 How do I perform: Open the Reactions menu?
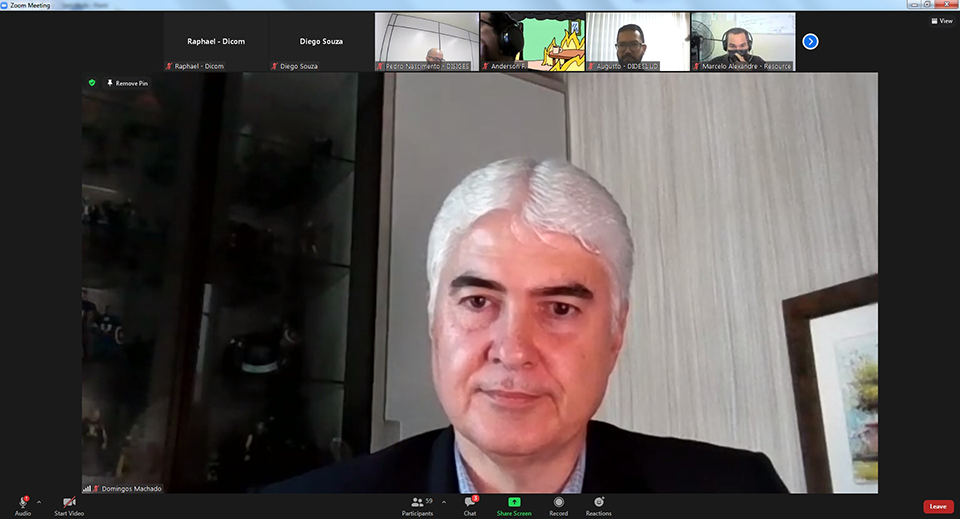point(599,502)
